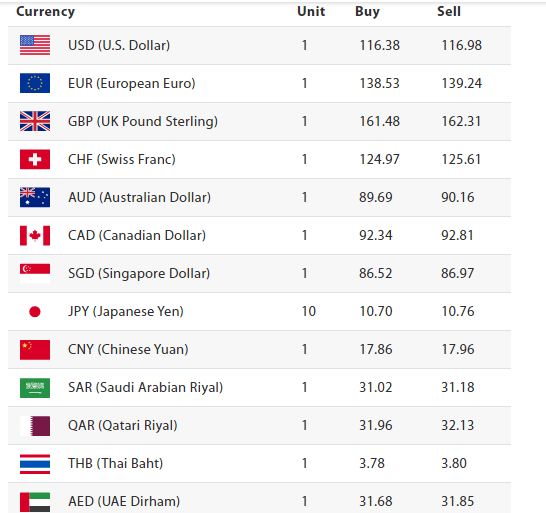Click the United States flag icon
The image size is (546, 513).
(x=35, y=45)
